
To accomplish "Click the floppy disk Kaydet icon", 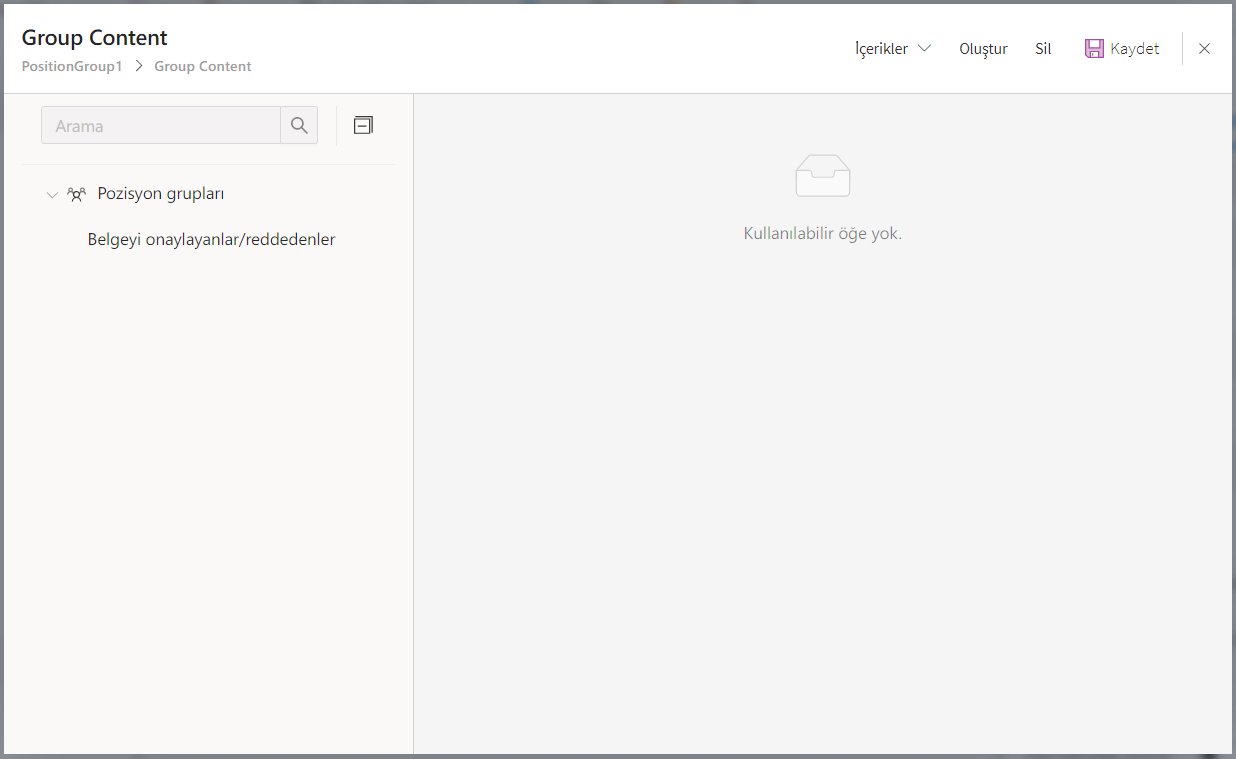I will click(x=1094, y=49).
